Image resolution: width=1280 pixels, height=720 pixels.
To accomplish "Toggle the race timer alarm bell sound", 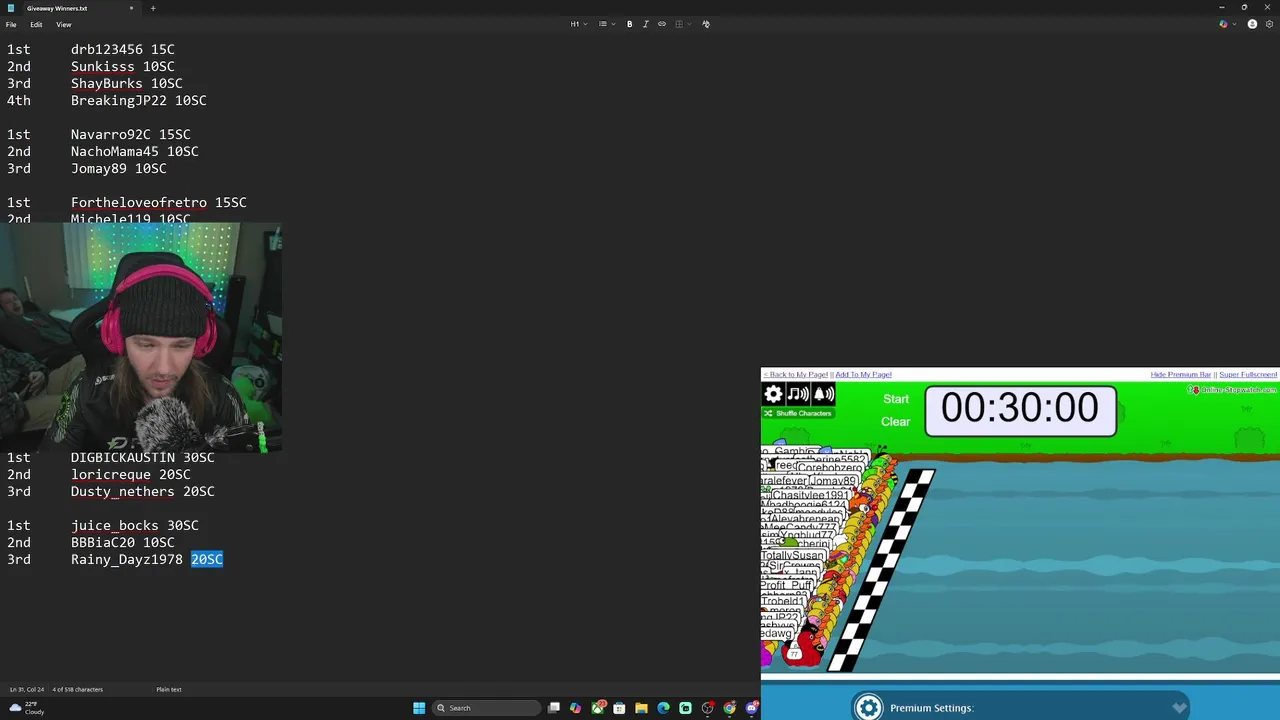I will coord(824,394).
